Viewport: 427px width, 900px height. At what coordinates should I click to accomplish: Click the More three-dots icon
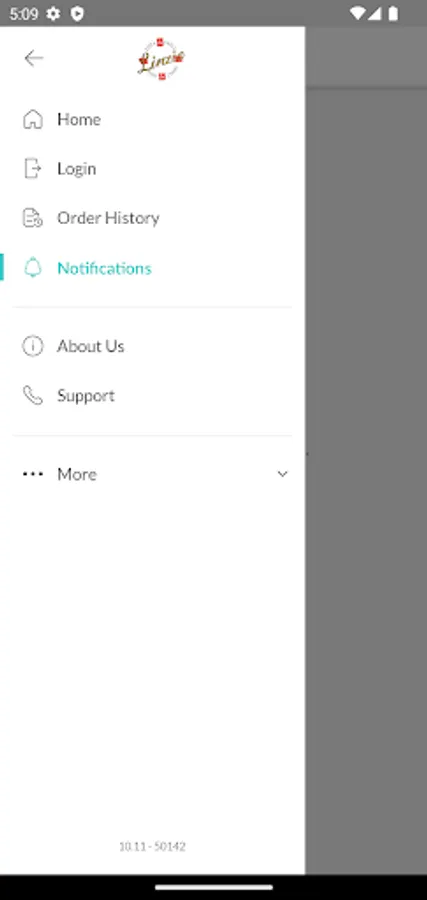(33, 474)
